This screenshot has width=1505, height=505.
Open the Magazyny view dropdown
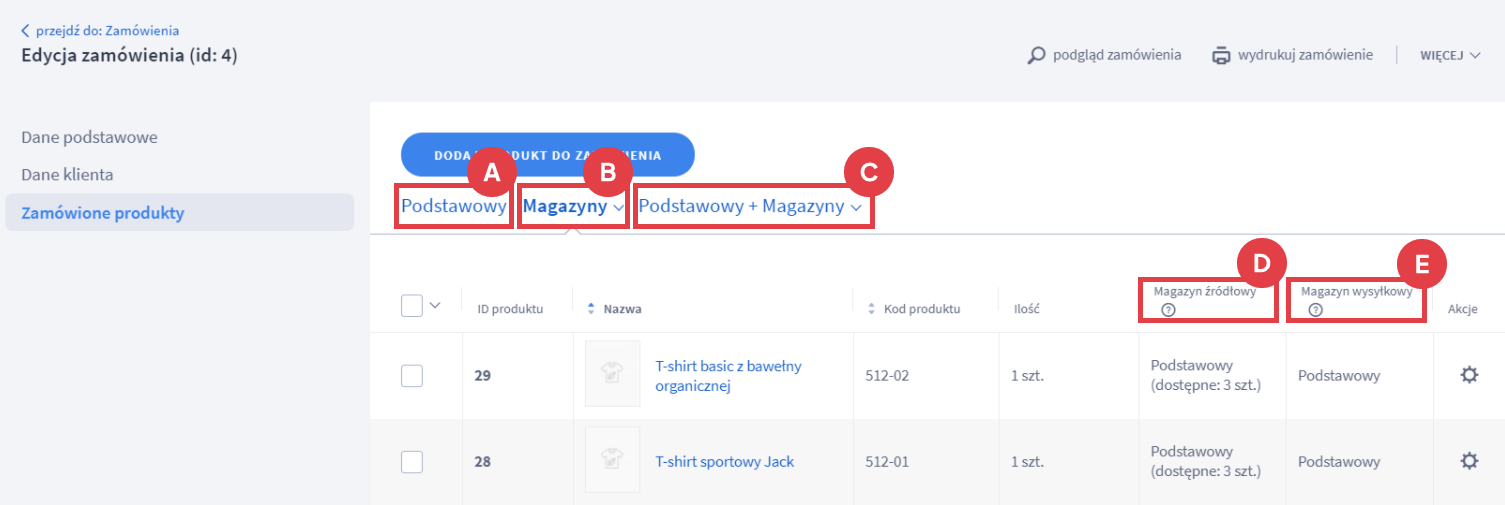(x=573, y=207)
